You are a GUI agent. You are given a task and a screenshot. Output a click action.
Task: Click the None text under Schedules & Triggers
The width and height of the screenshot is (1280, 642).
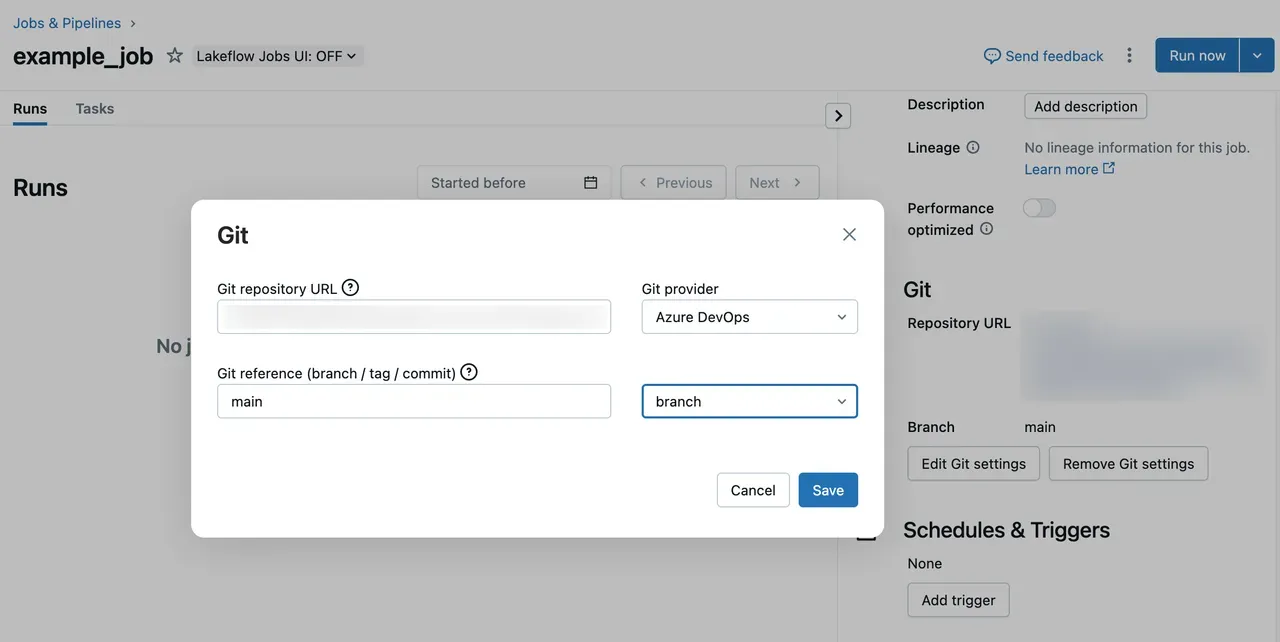925,564
